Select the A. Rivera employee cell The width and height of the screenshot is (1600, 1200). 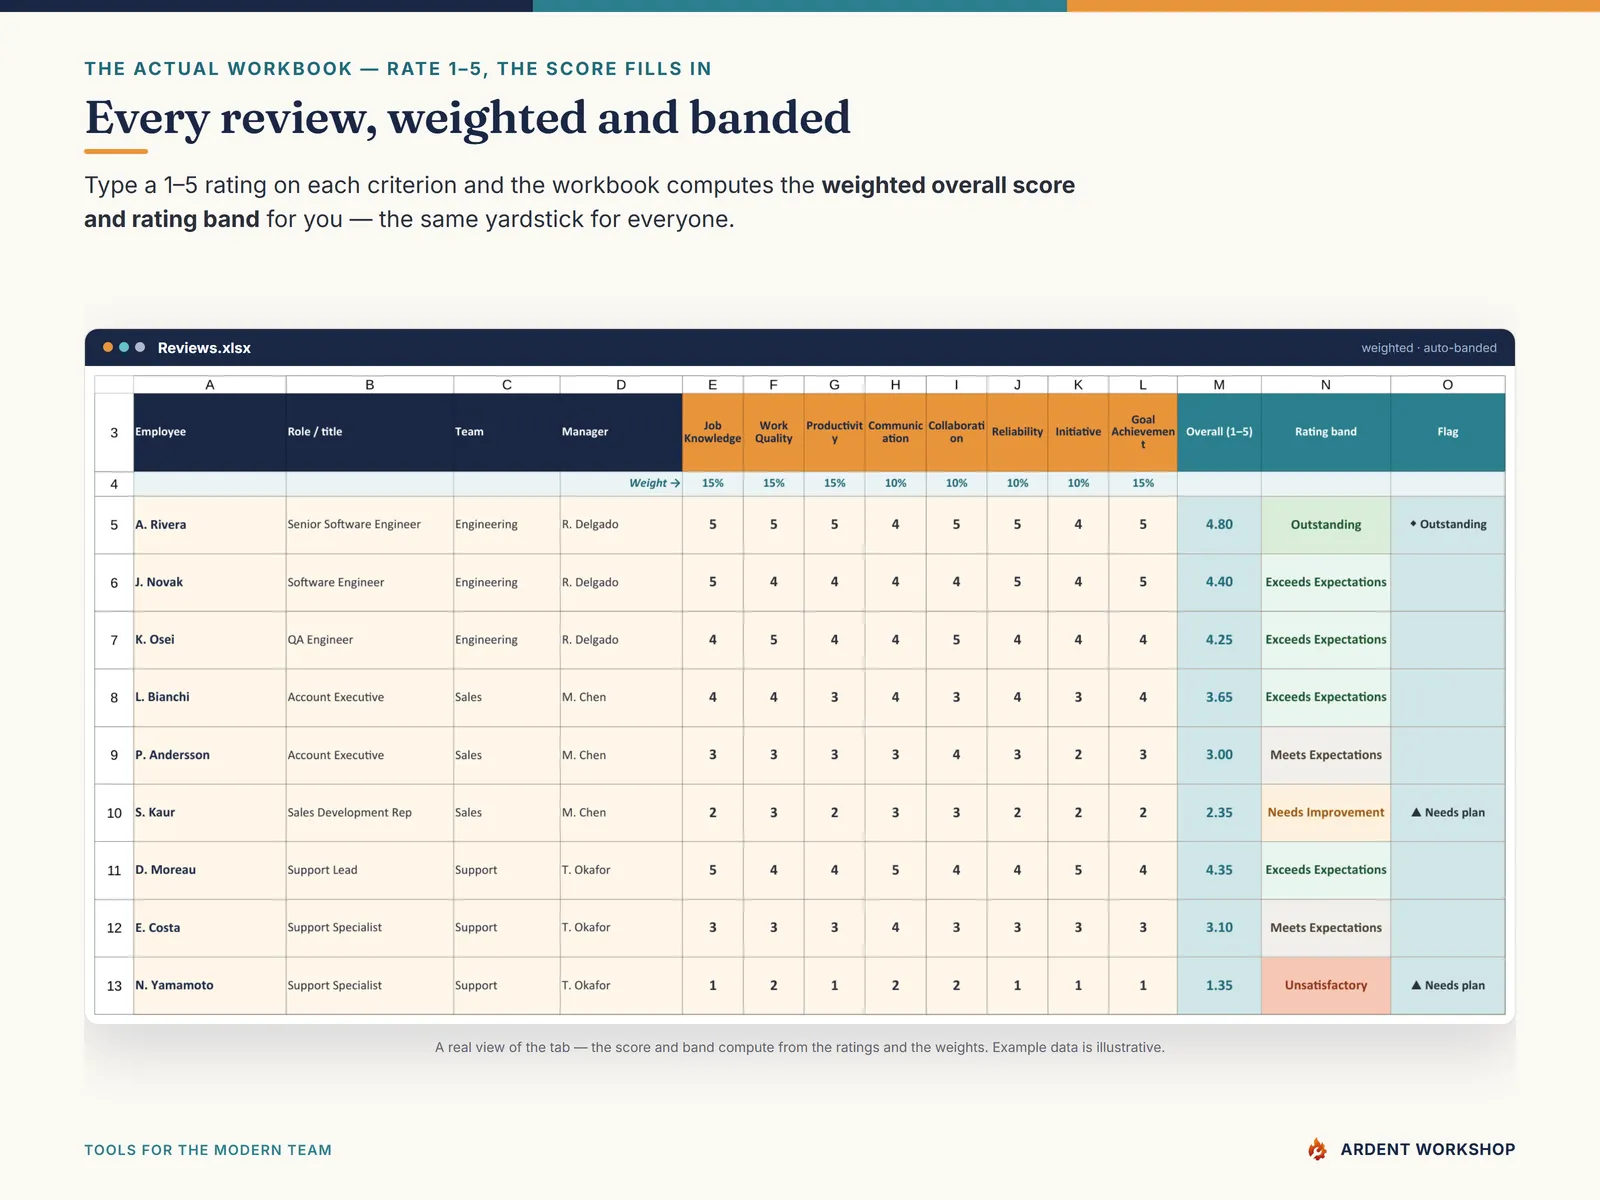click(x=210, y=525)
